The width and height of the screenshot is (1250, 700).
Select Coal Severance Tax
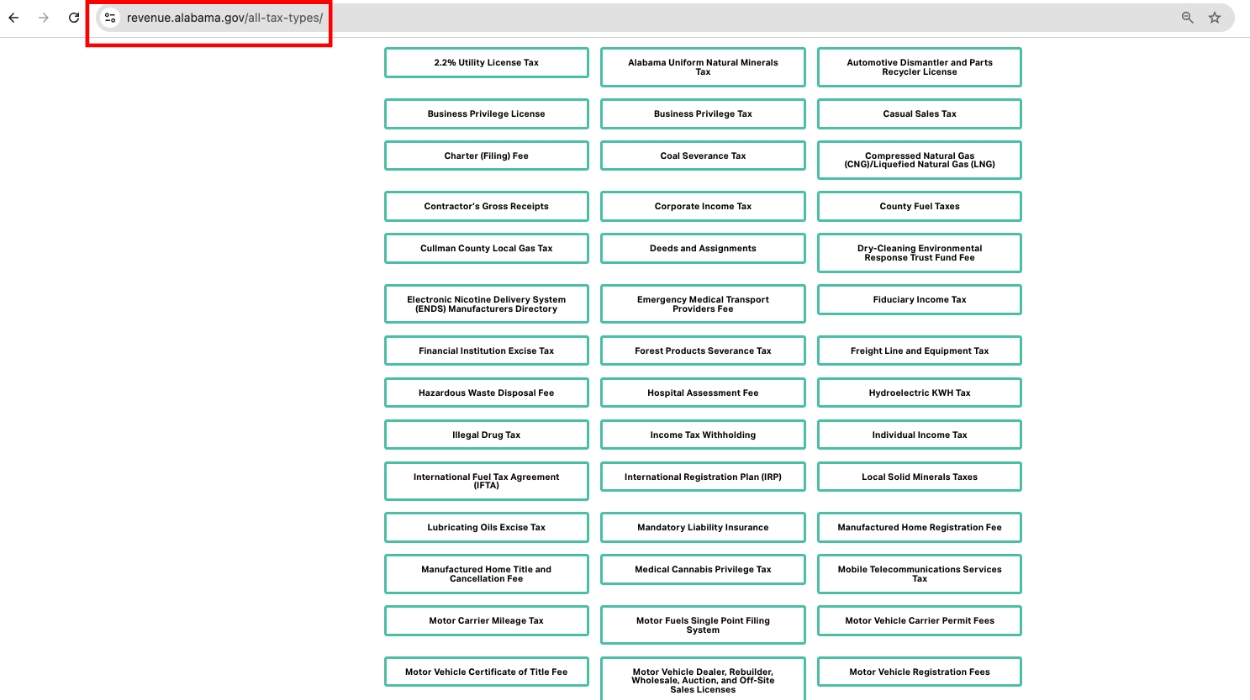702,156
